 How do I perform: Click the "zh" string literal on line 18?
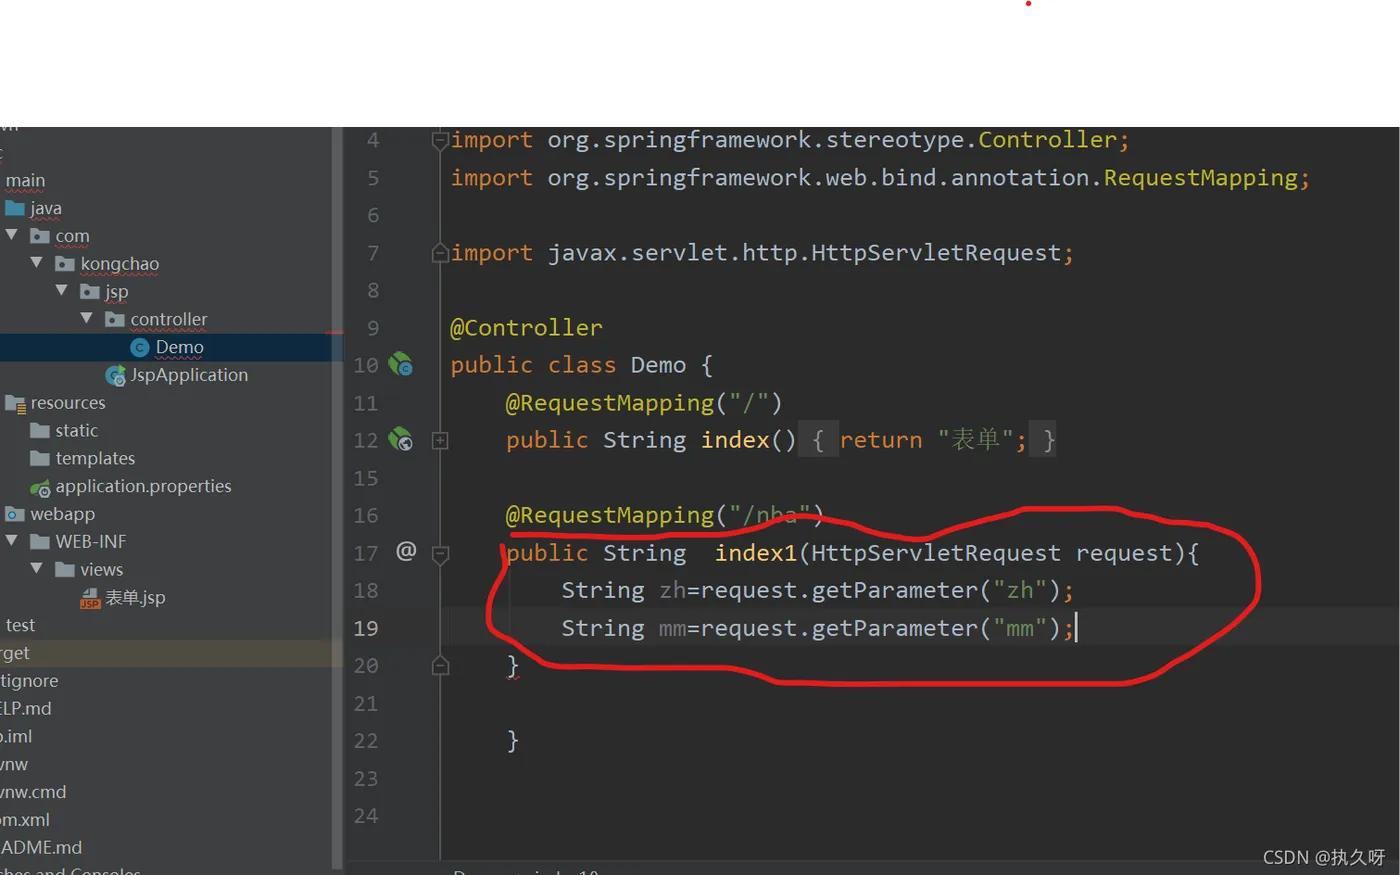pyautogui.click(x=1020, y=590)
